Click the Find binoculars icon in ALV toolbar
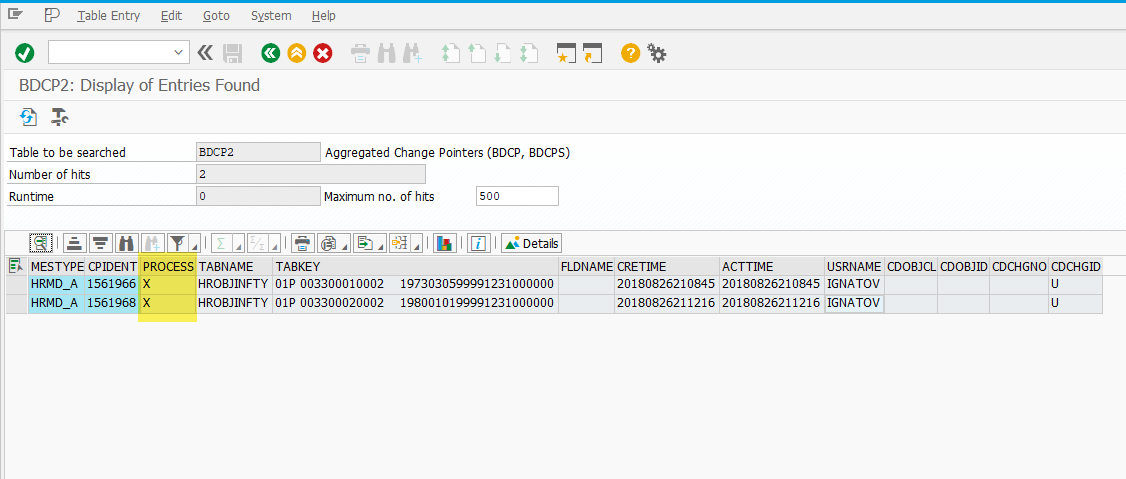Image resolution: width=1126 pixels, height=479 pixels. pos(126,243)
